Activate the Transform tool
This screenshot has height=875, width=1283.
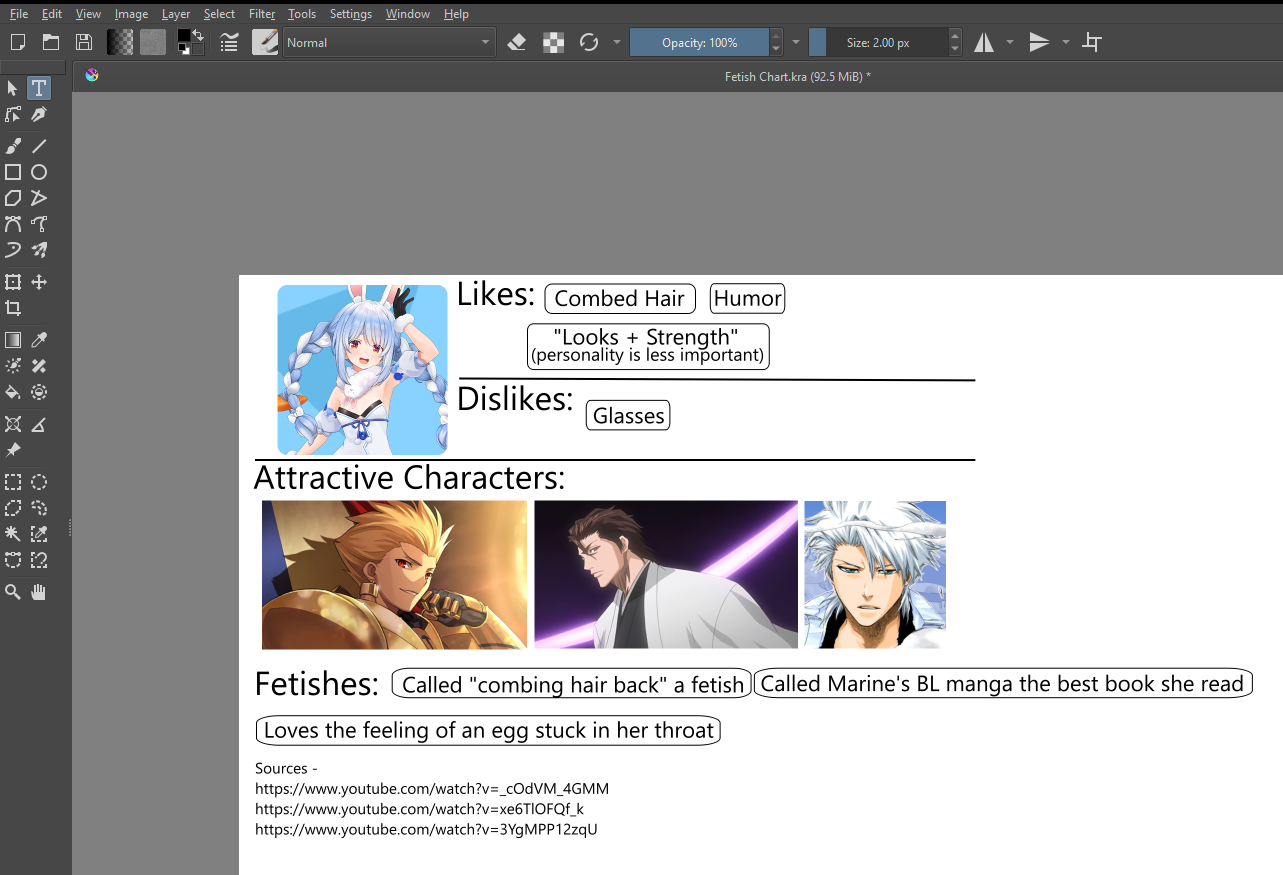(13, 282)
